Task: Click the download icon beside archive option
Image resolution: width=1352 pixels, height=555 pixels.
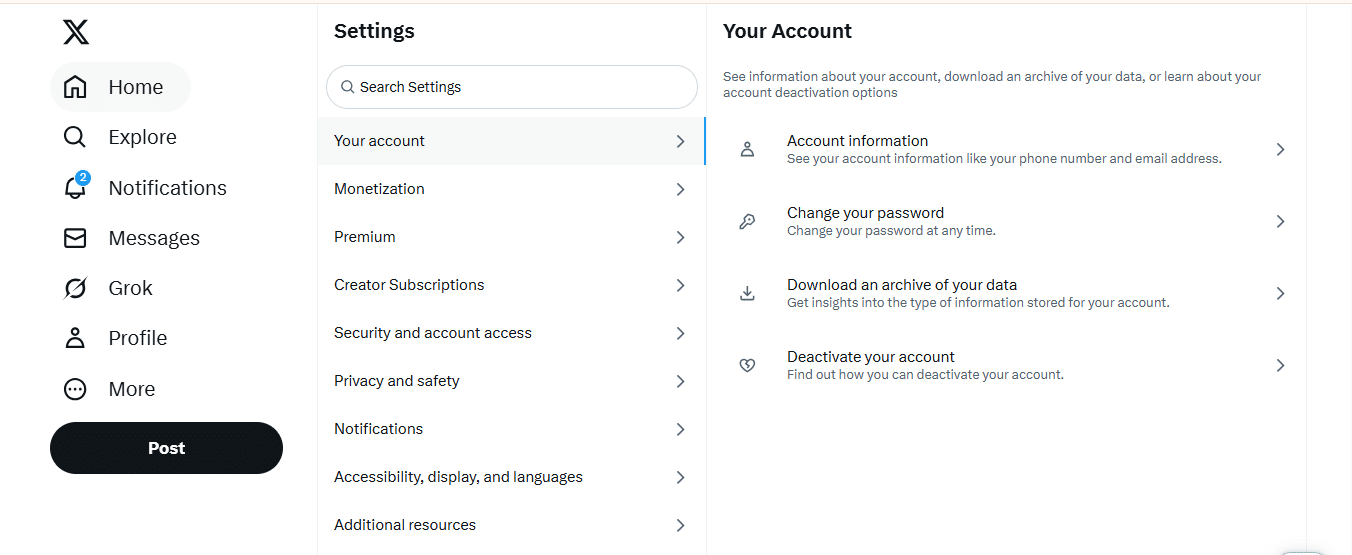Action: pyautogui.click(x=747, y=294)
